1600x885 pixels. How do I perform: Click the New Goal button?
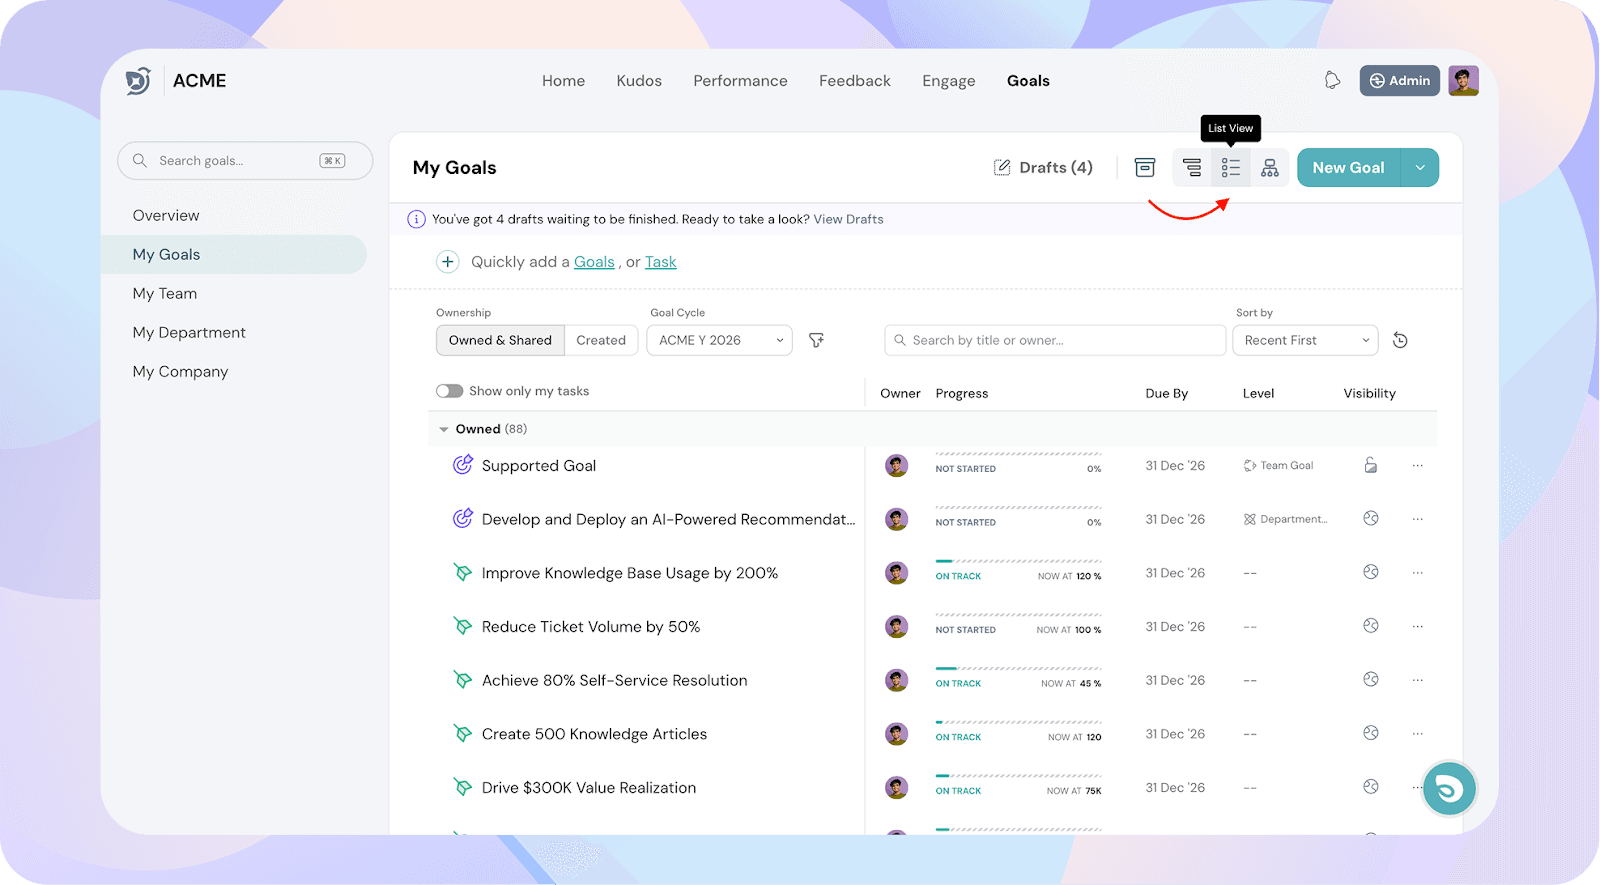click(1348, 168)
